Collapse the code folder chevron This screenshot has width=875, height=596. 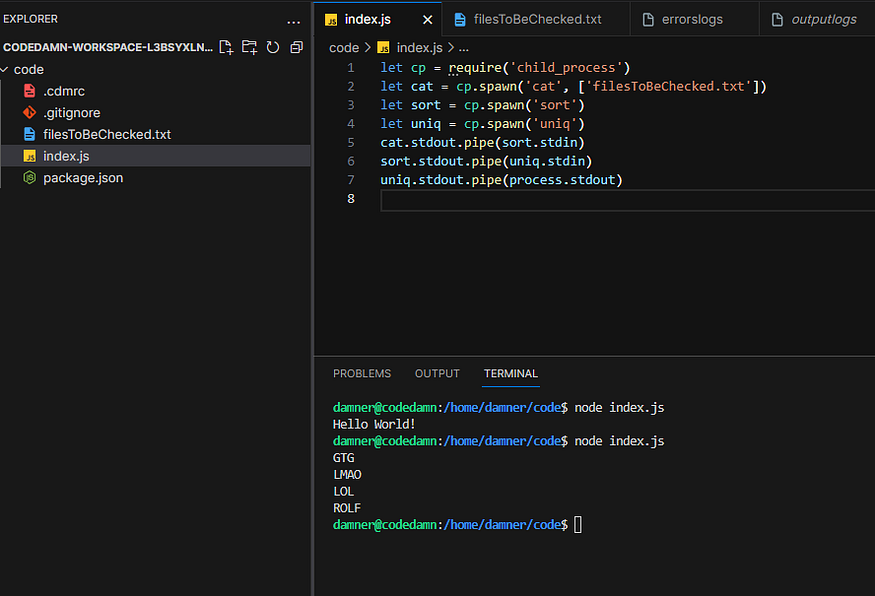pos(6,70)
